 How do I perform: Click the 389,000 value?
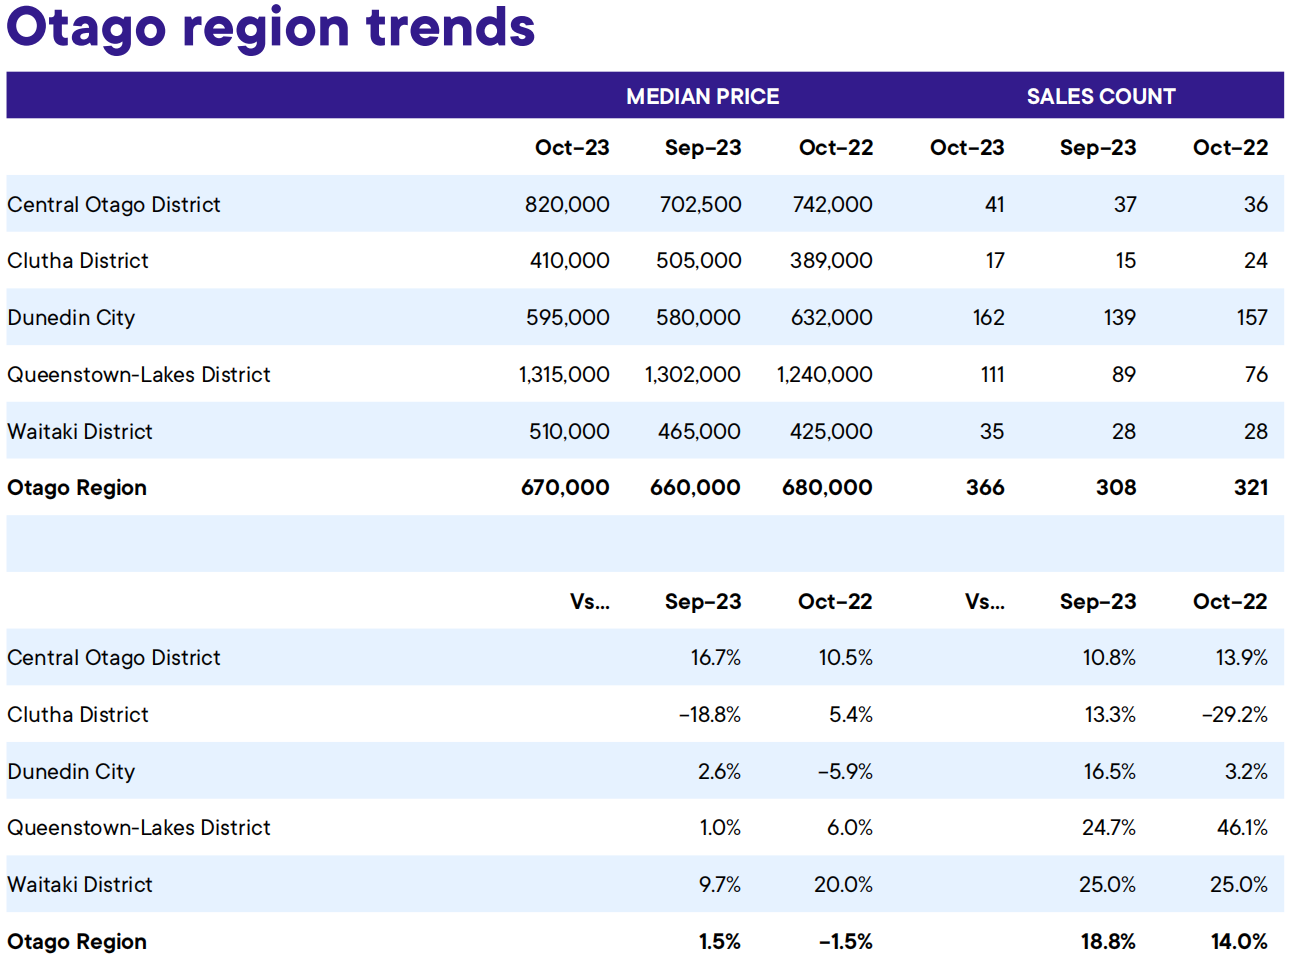point(831,260)
